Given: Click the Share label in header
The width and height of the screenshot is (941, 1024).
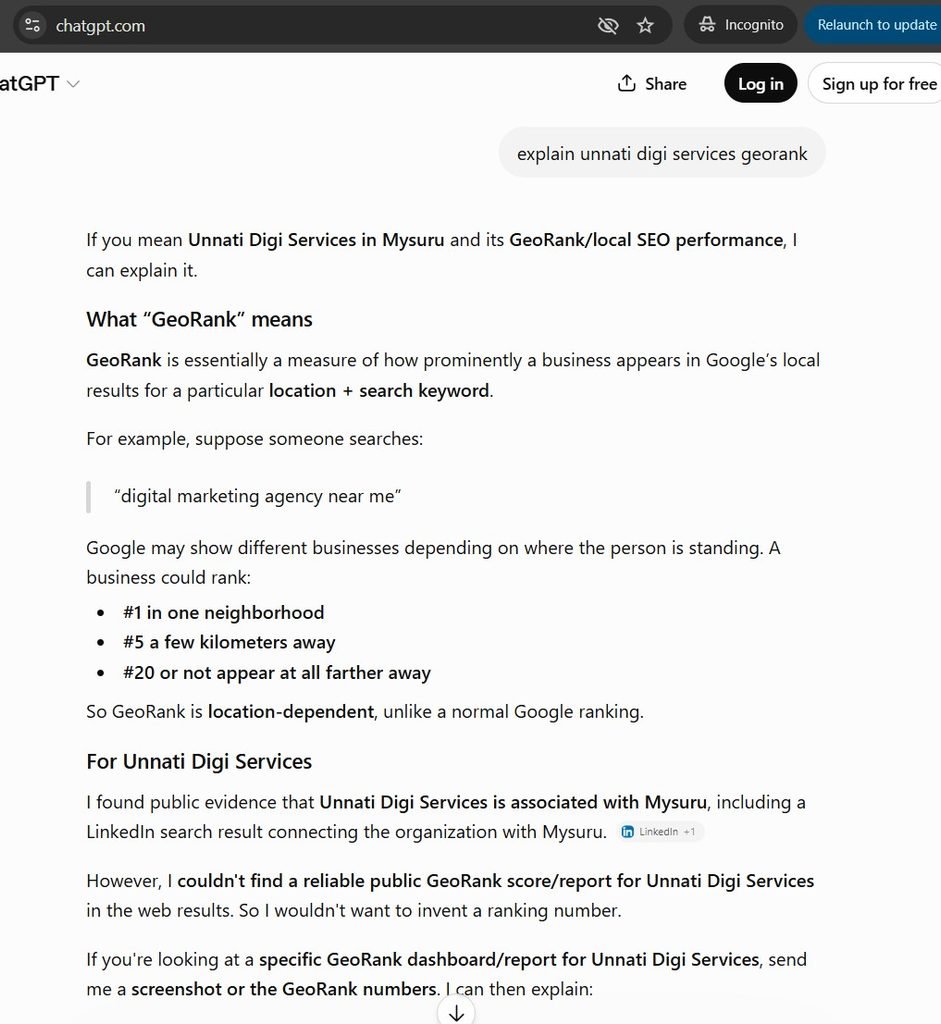Looking at the screenshot, I should click(x=665, y=84).
